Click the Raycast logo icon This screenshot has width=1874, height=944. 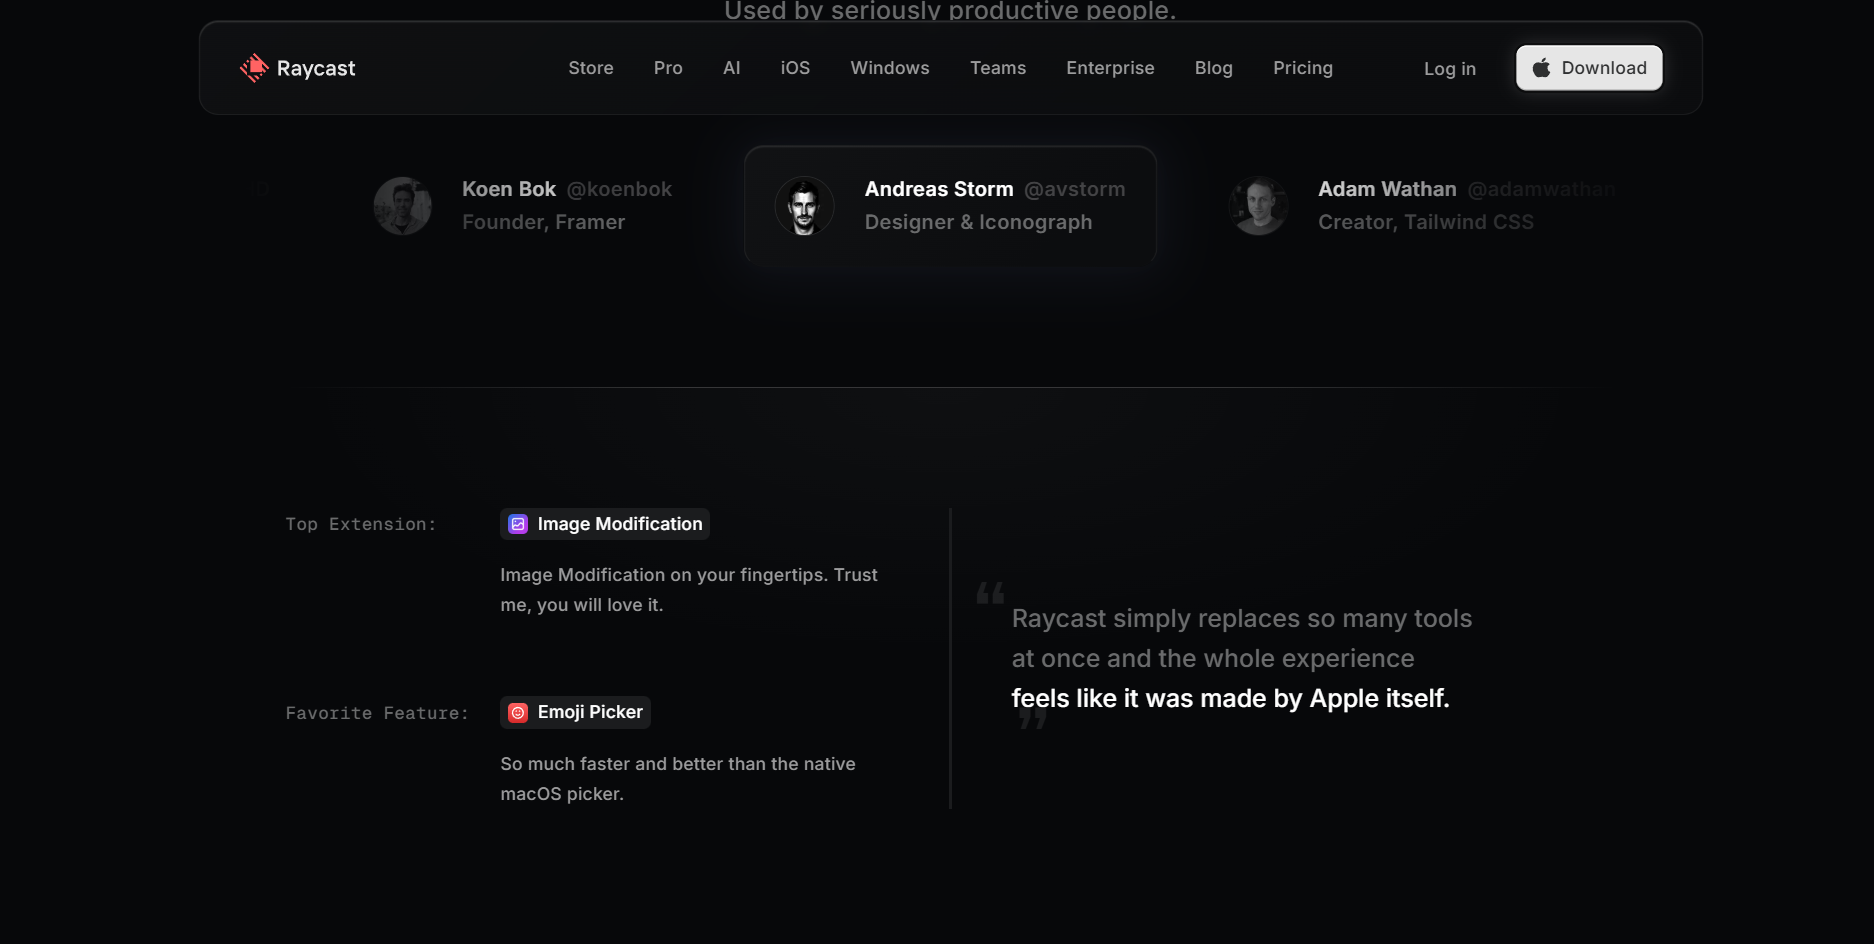tap(254, 68)
